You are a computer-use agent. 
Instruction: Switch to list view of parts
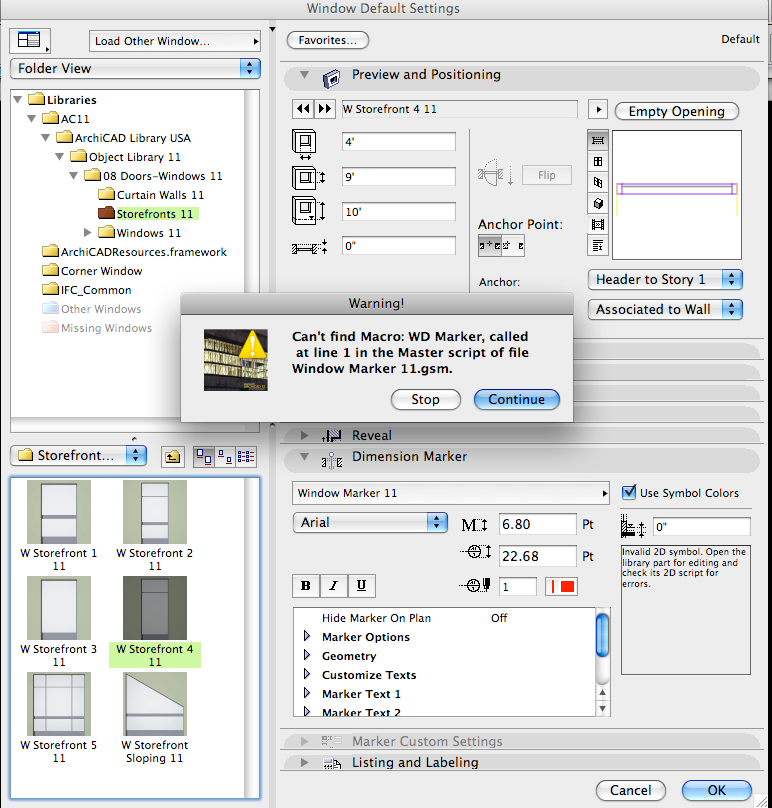pos(246,457)
